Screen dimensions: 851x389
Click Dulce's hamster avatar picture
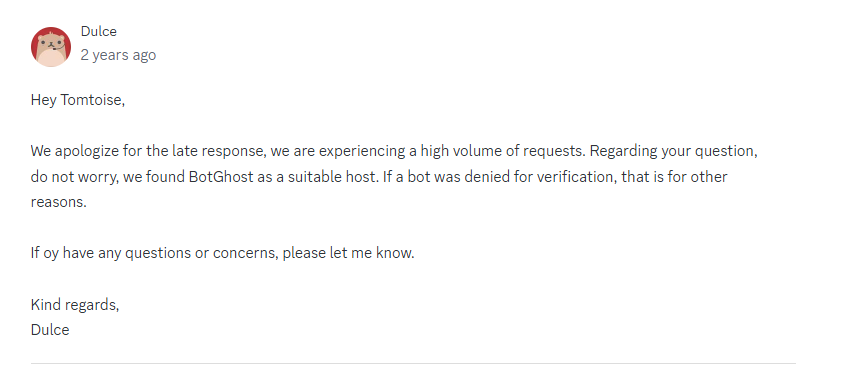(x=51, y=47)
